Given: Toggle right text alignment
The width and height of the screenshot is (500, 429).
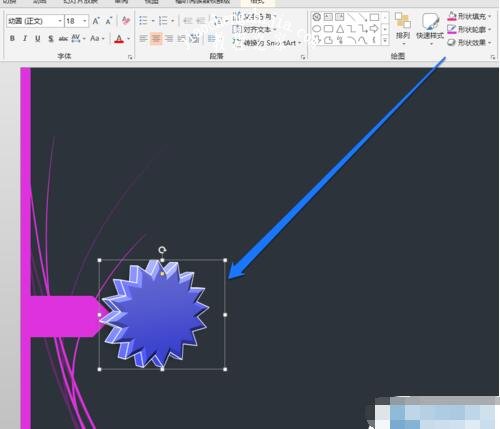Looking at the screenshot, I should 169,39.
